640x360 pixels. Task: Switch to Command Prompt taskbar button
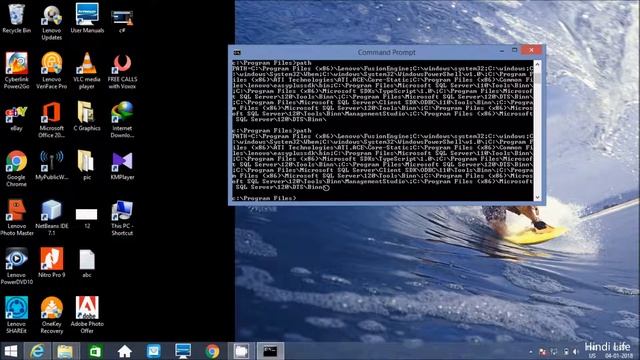(270, 351)
